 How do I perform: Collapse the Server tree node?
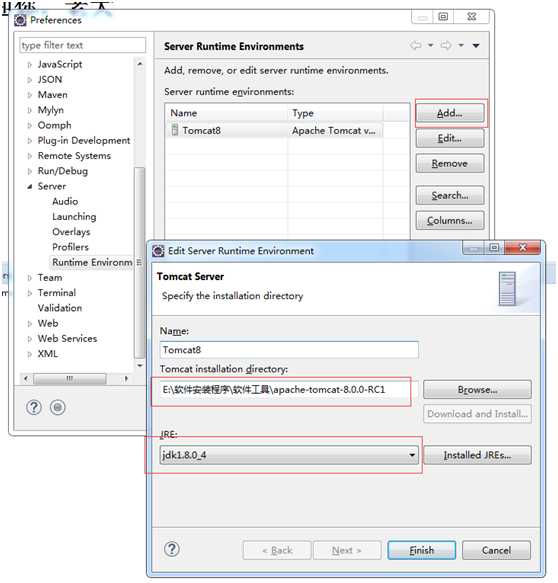[30, 187]
